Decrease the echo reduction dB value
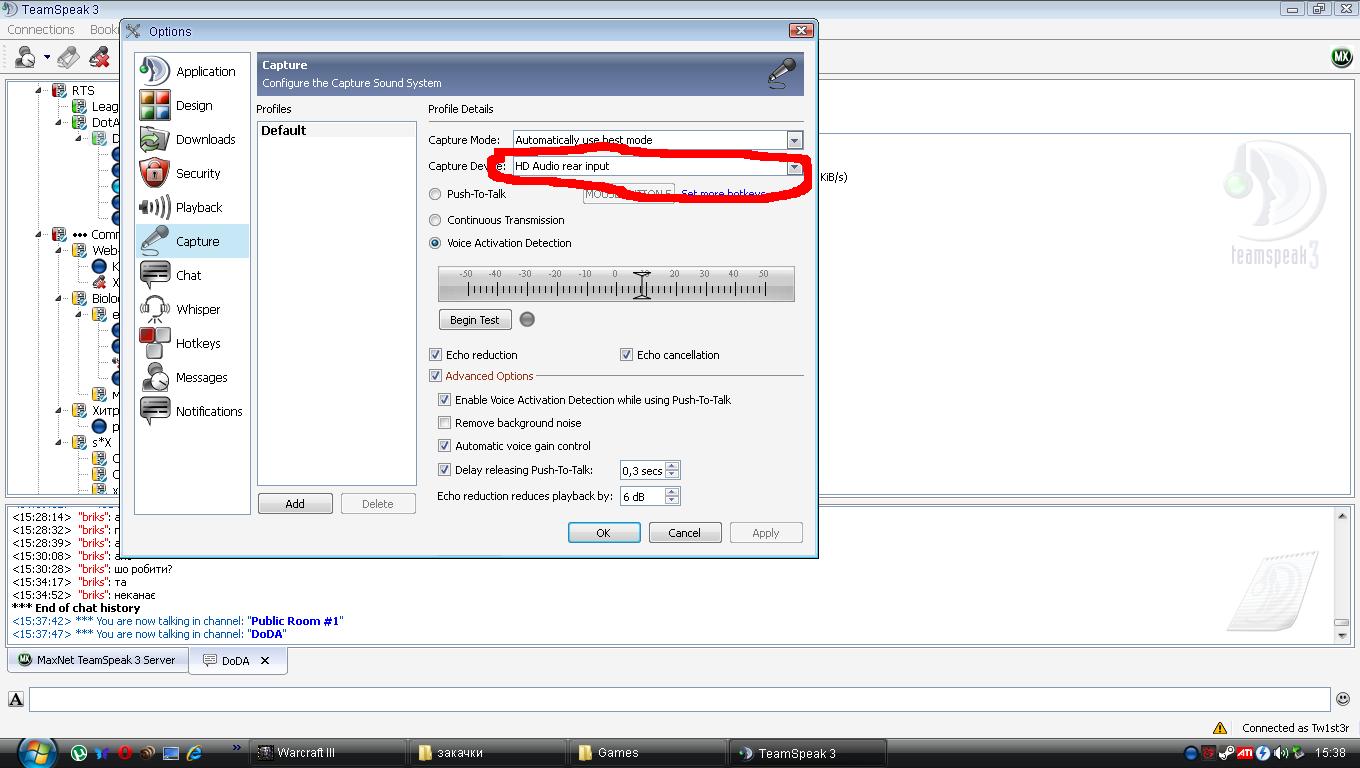This screenshot has height=768, width=1360. click(x=672, y=500)
